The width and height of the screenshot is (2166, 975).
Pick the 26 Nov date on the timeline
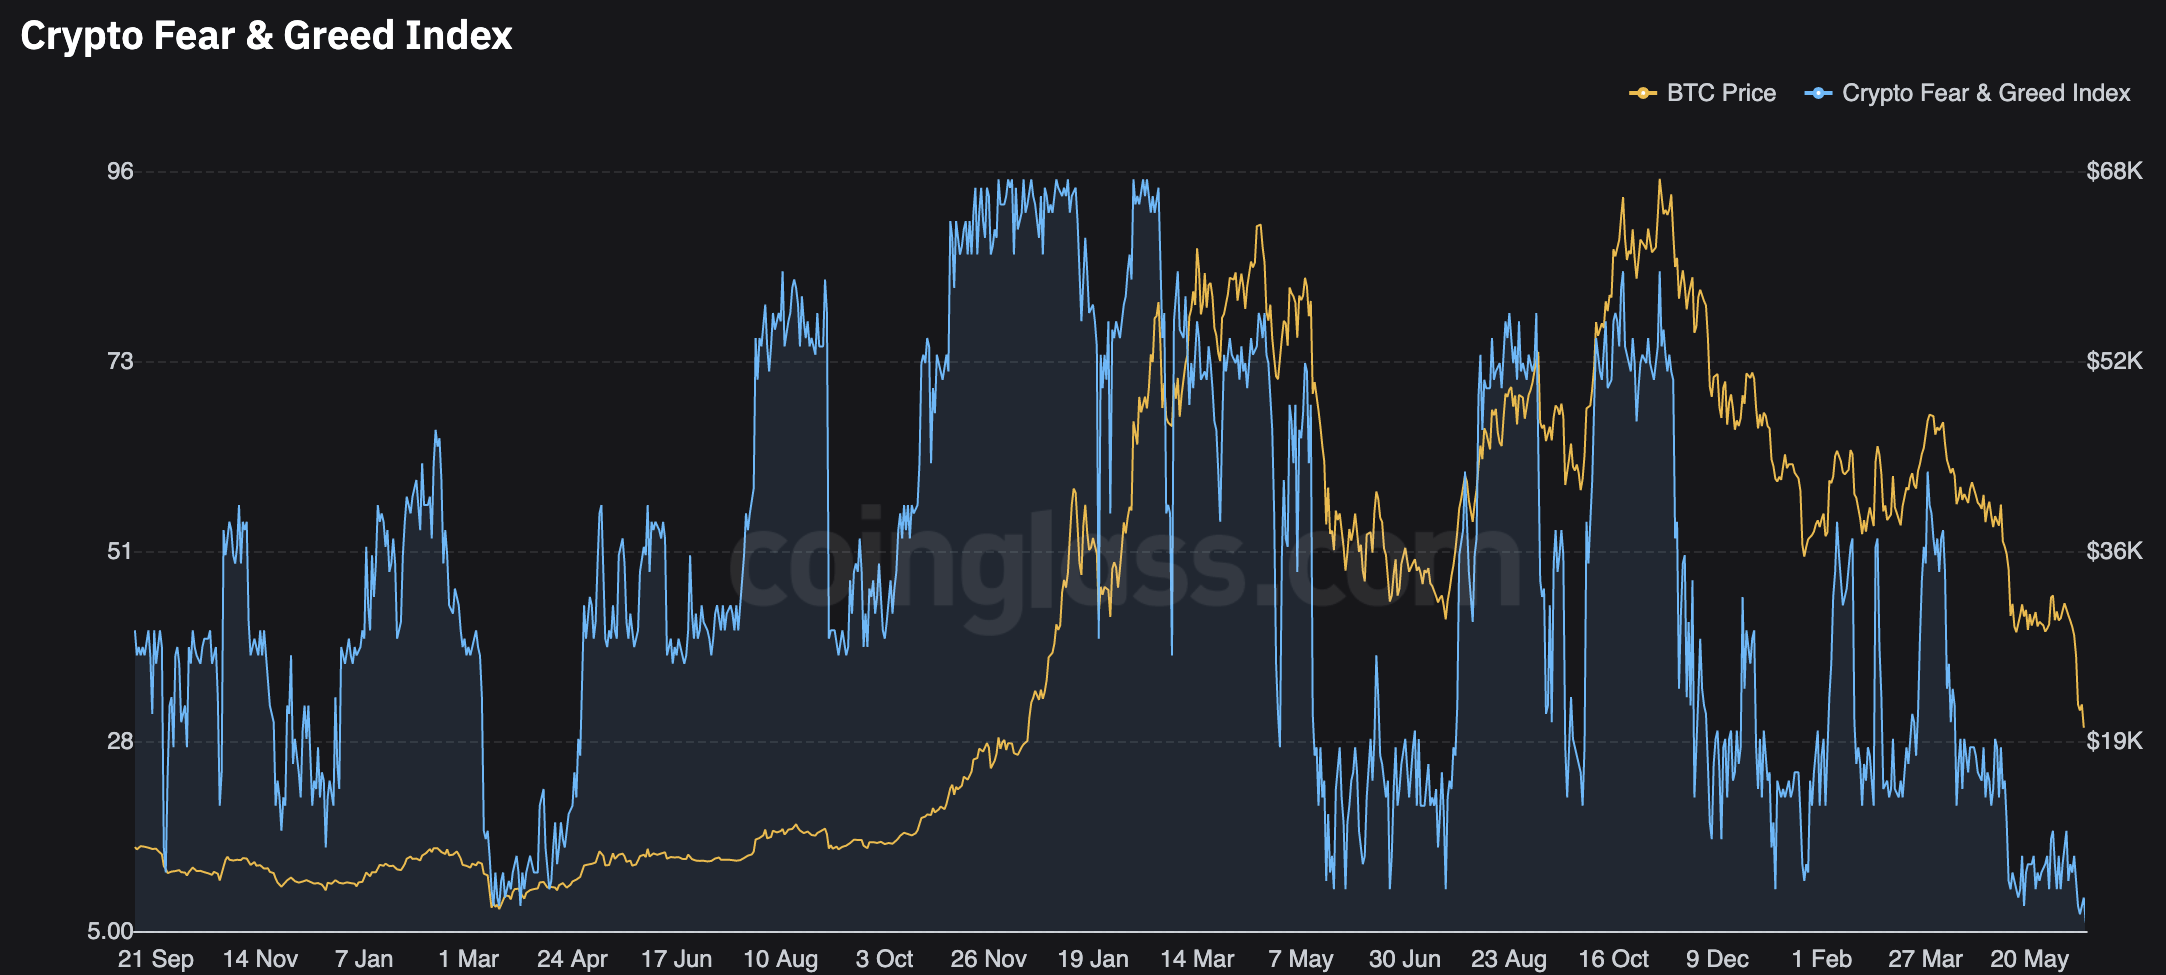[988, 958]
